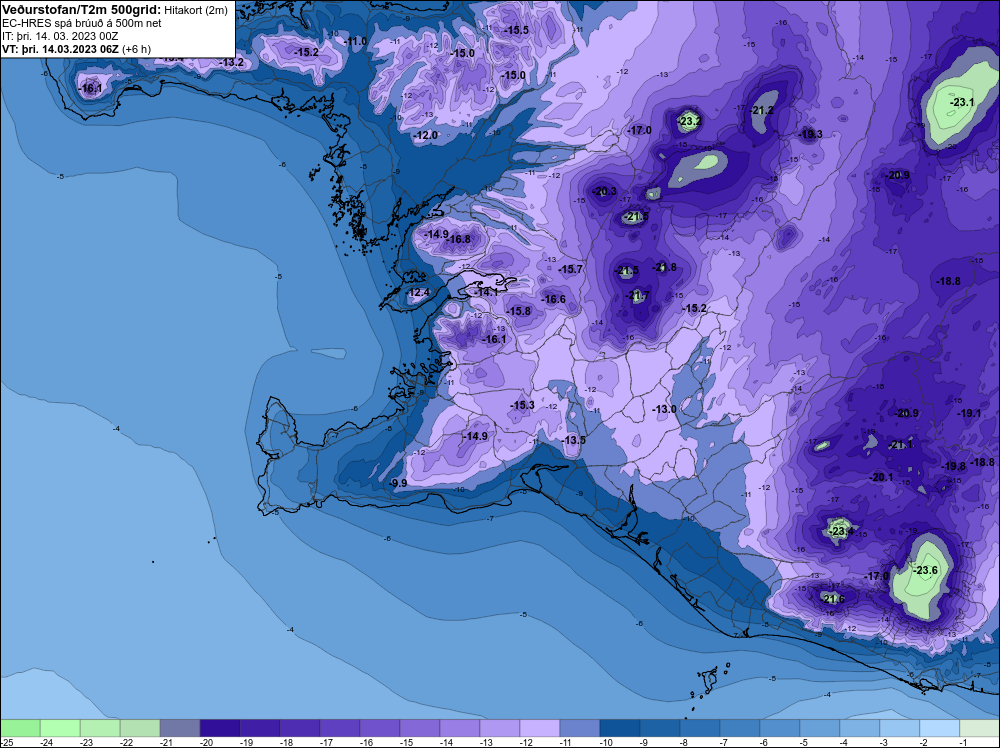Pick the legend swatch labeled -4

[x=859, y=728]
